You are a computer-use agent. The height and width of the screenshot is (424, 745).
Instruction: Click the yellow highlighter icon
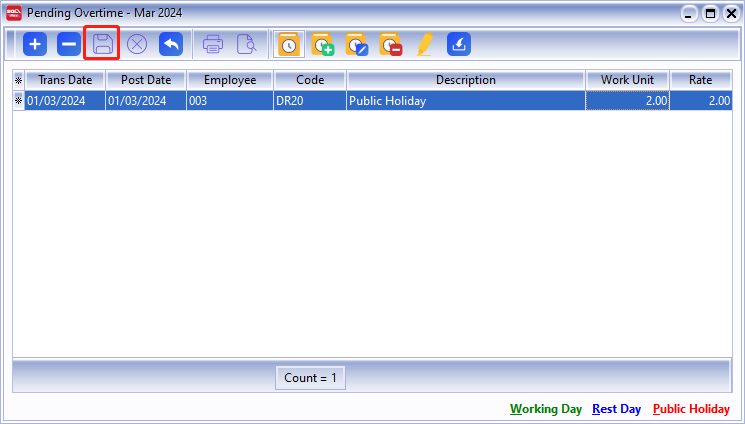click(425, 44)
